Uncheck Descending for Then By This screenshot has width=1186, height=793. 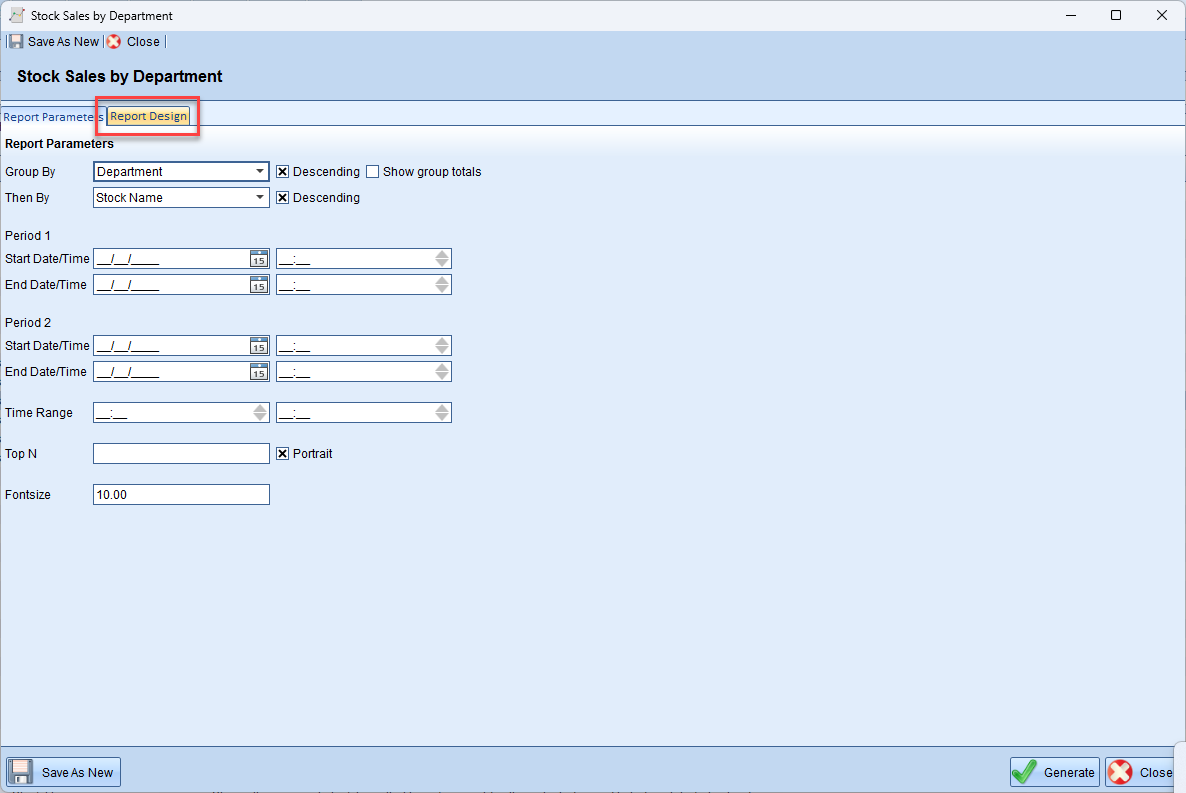[x=283, y=198]
